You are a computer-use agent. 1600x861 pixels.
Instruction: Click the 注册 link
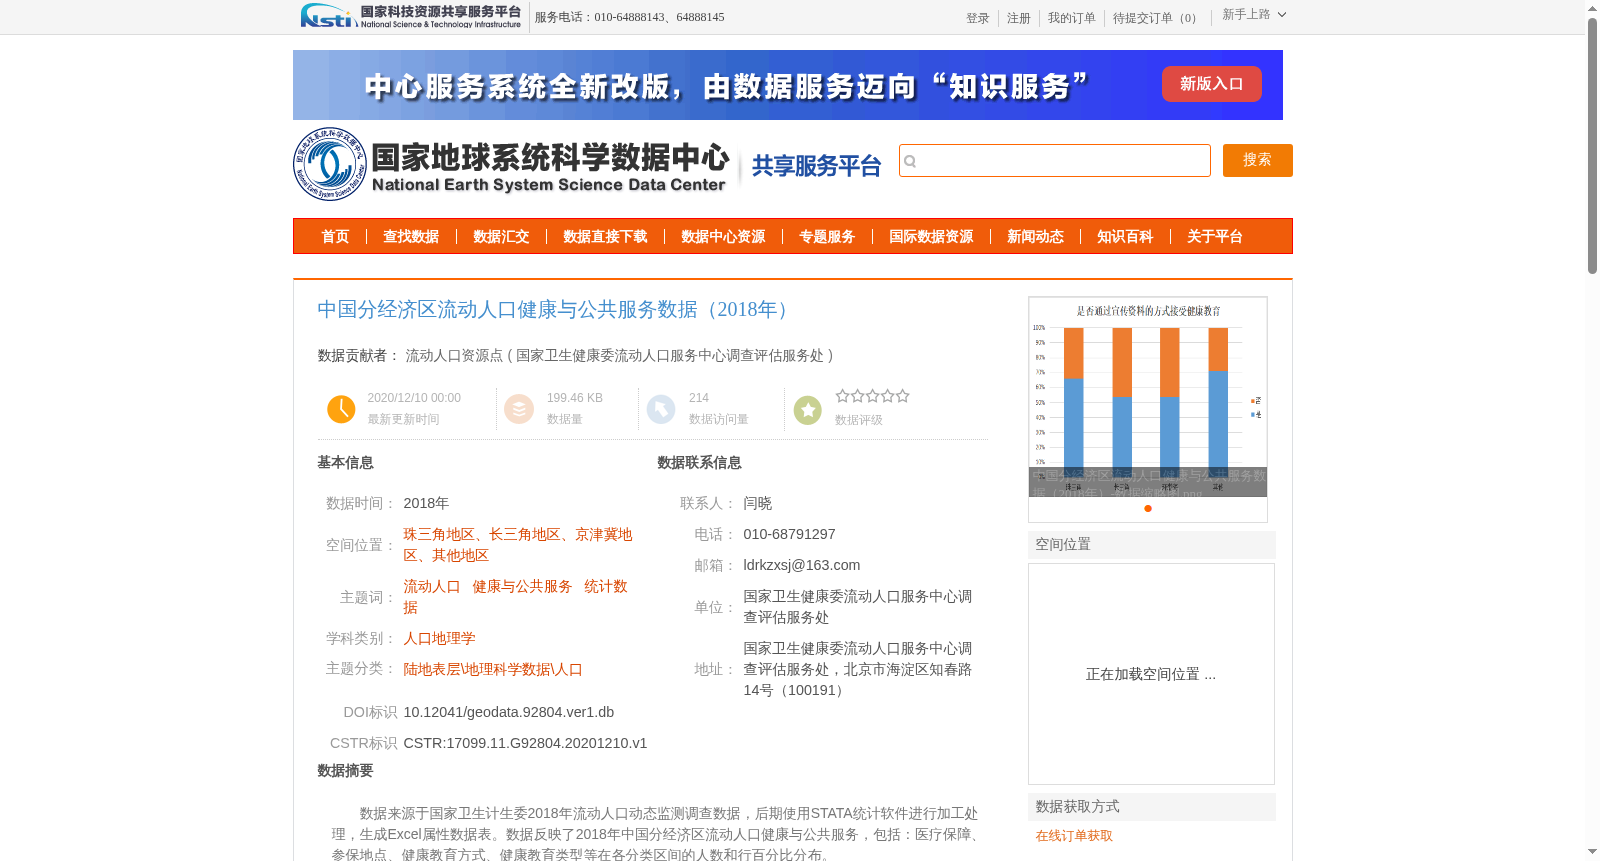1018,18
